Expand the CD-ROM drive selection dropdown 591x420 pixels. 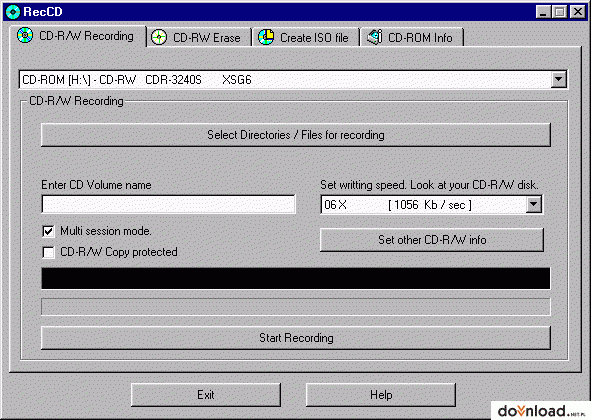558,80
